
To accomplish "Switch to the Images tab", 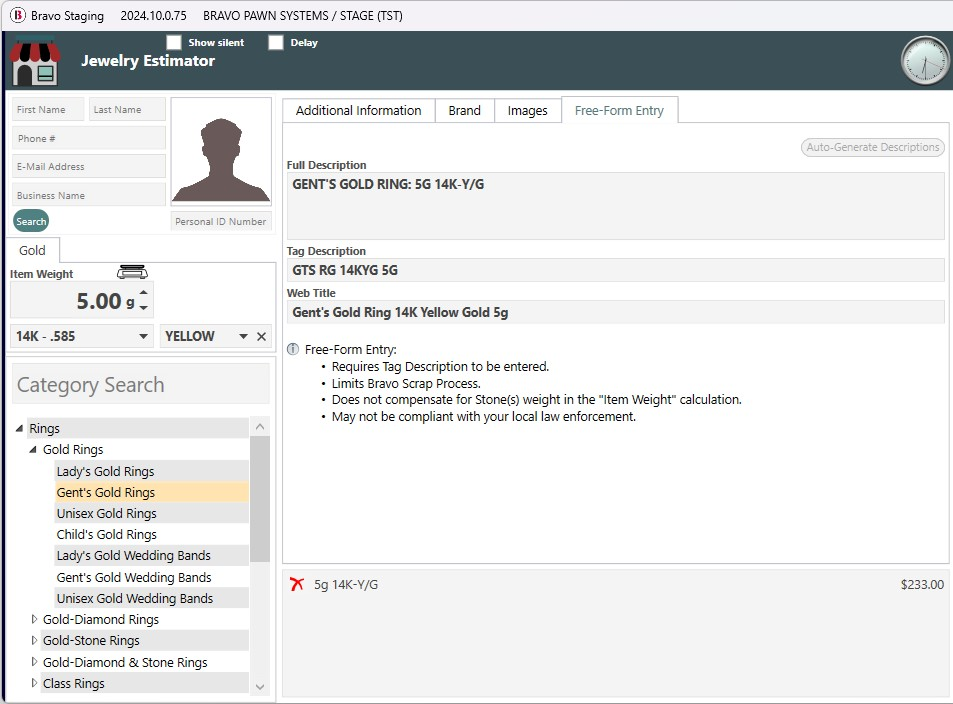I will (528, 110).
